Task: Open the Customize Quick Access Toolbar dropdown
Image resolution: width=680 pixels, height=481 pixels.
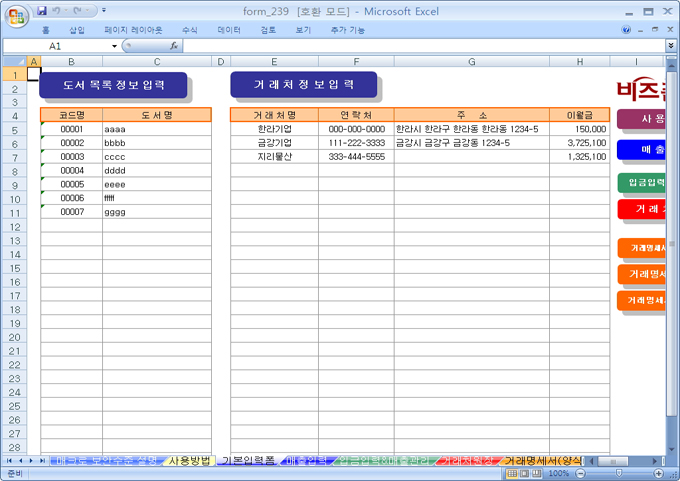Action: (x=105, y=11)
